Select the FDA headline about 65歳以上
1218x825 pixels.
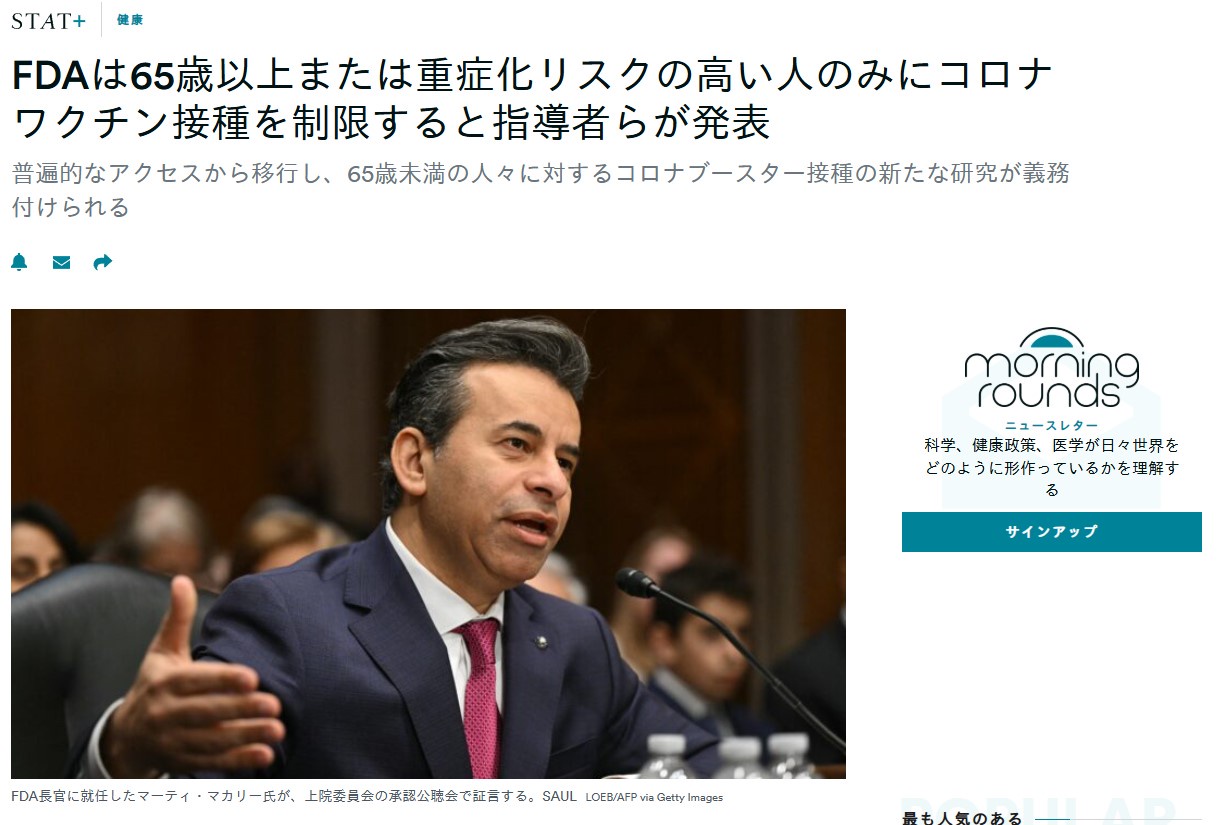[533, 100]
